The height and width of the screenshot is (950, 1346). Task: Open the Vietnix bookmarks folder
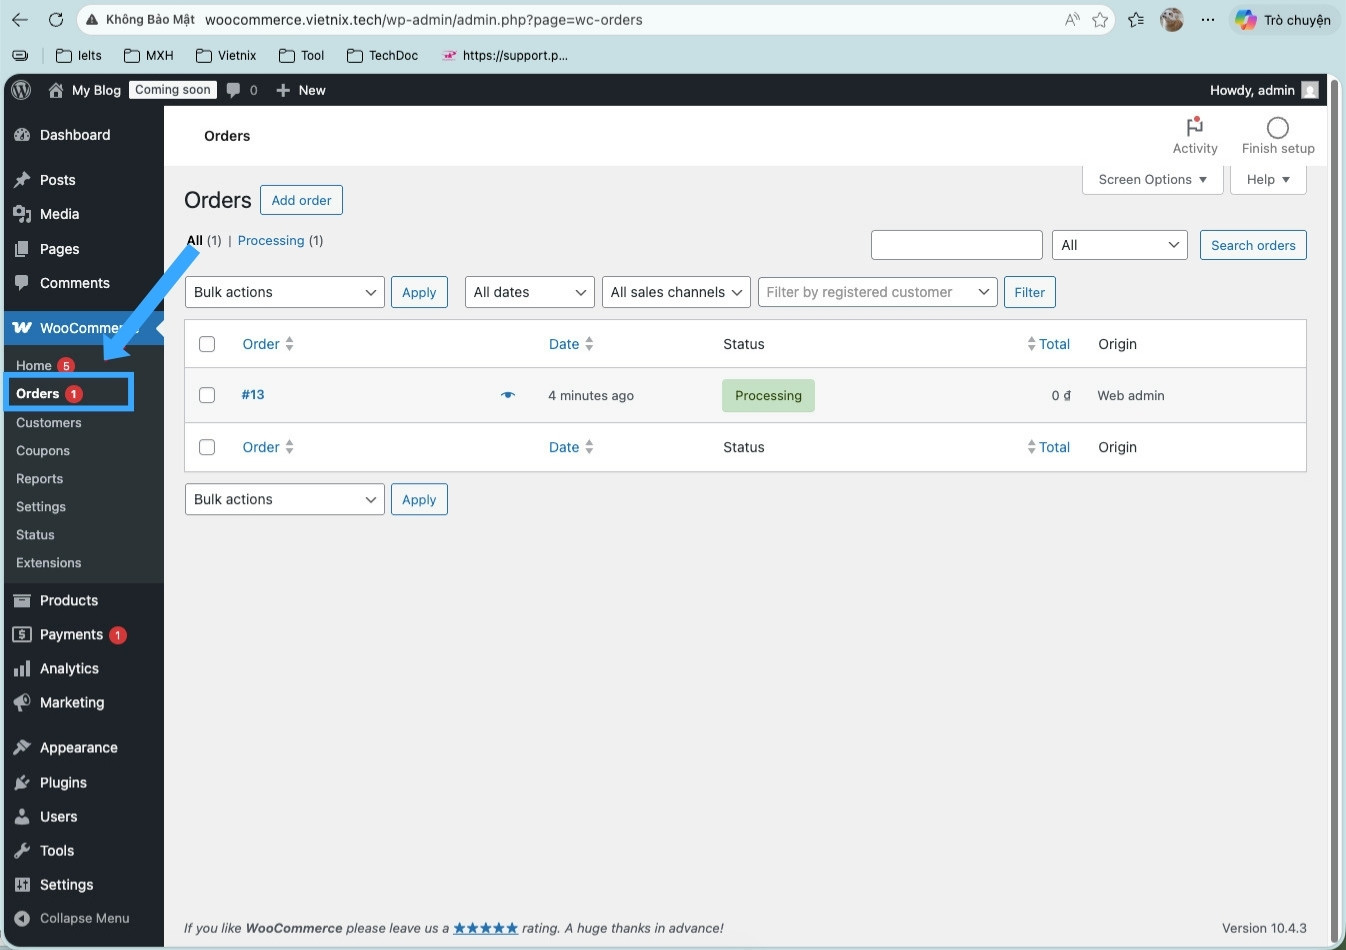226,56
